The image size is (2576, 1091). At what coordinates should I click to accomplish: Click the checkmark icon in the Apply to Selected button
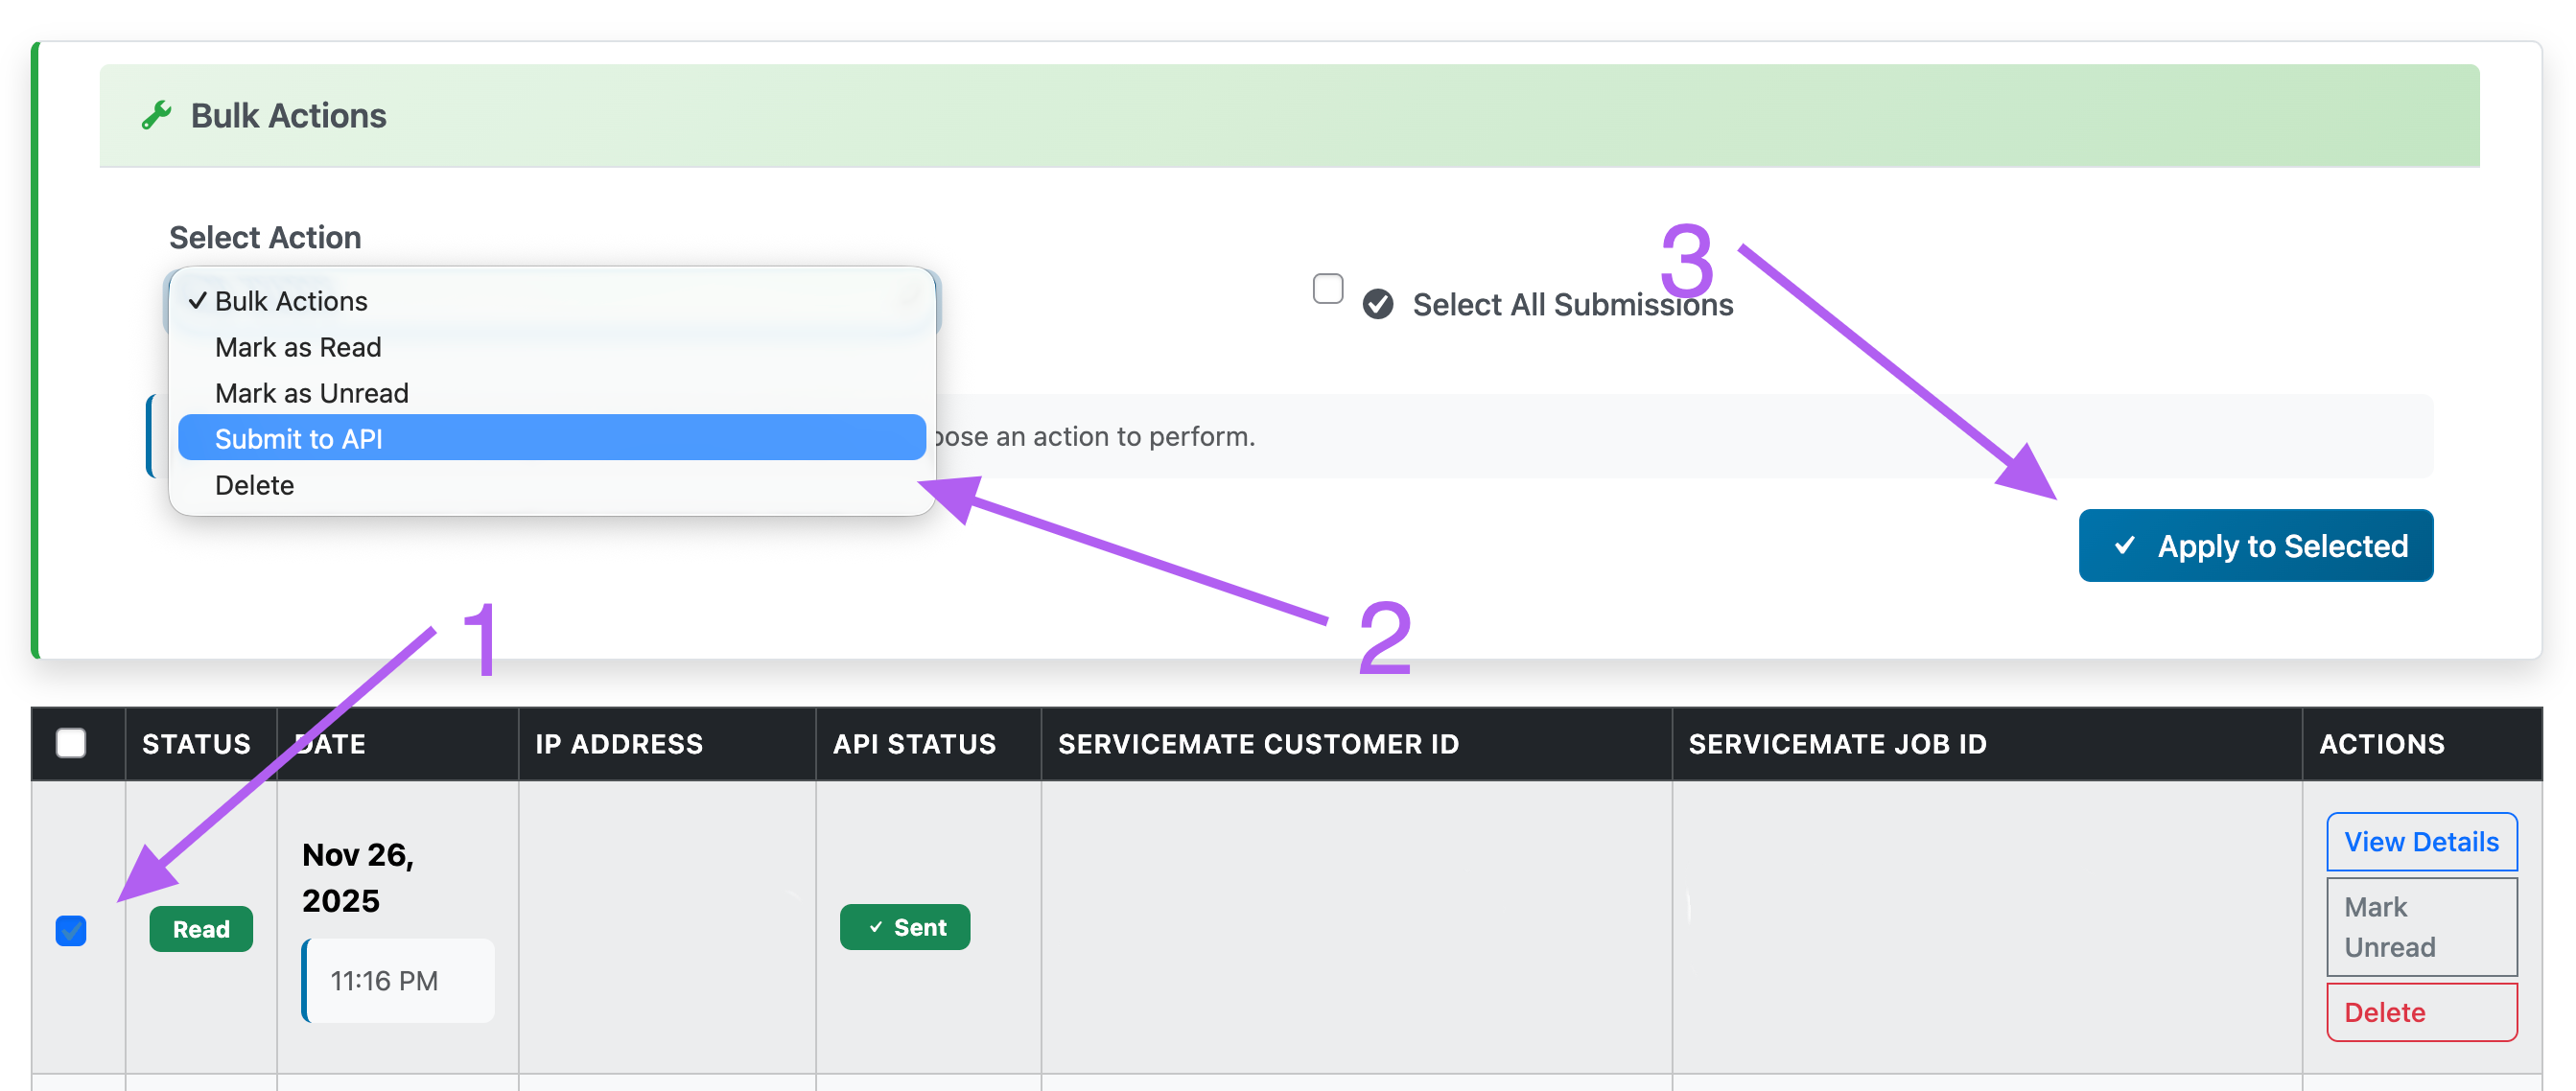[x=2124, y=545]
